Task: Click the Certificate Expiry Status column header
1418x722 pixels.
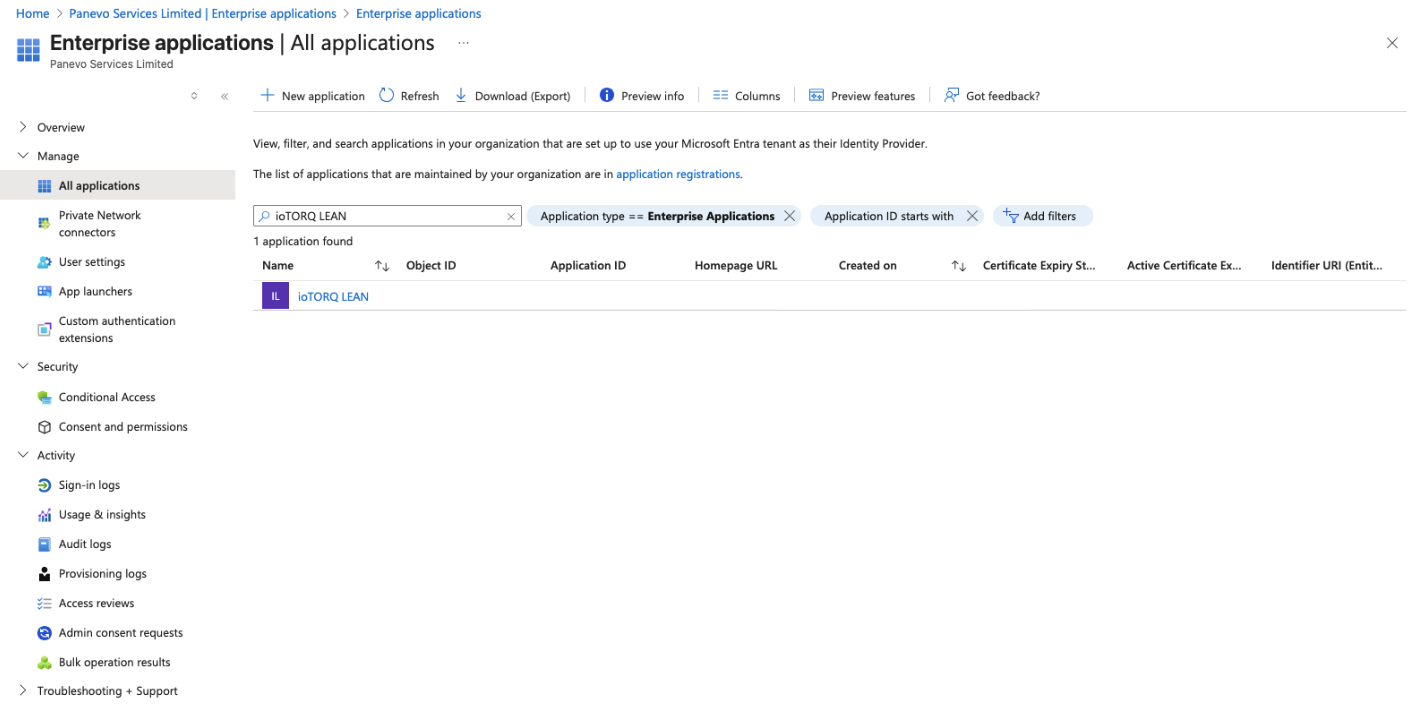Action: click(1039, 266)
